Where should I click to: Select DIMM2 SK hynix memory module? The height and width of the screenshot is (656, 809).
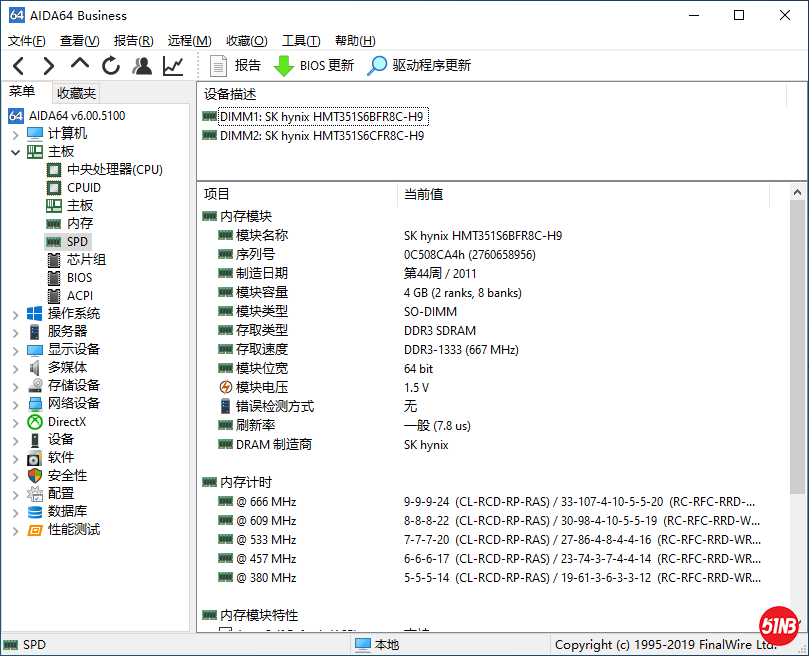[320, 136]
